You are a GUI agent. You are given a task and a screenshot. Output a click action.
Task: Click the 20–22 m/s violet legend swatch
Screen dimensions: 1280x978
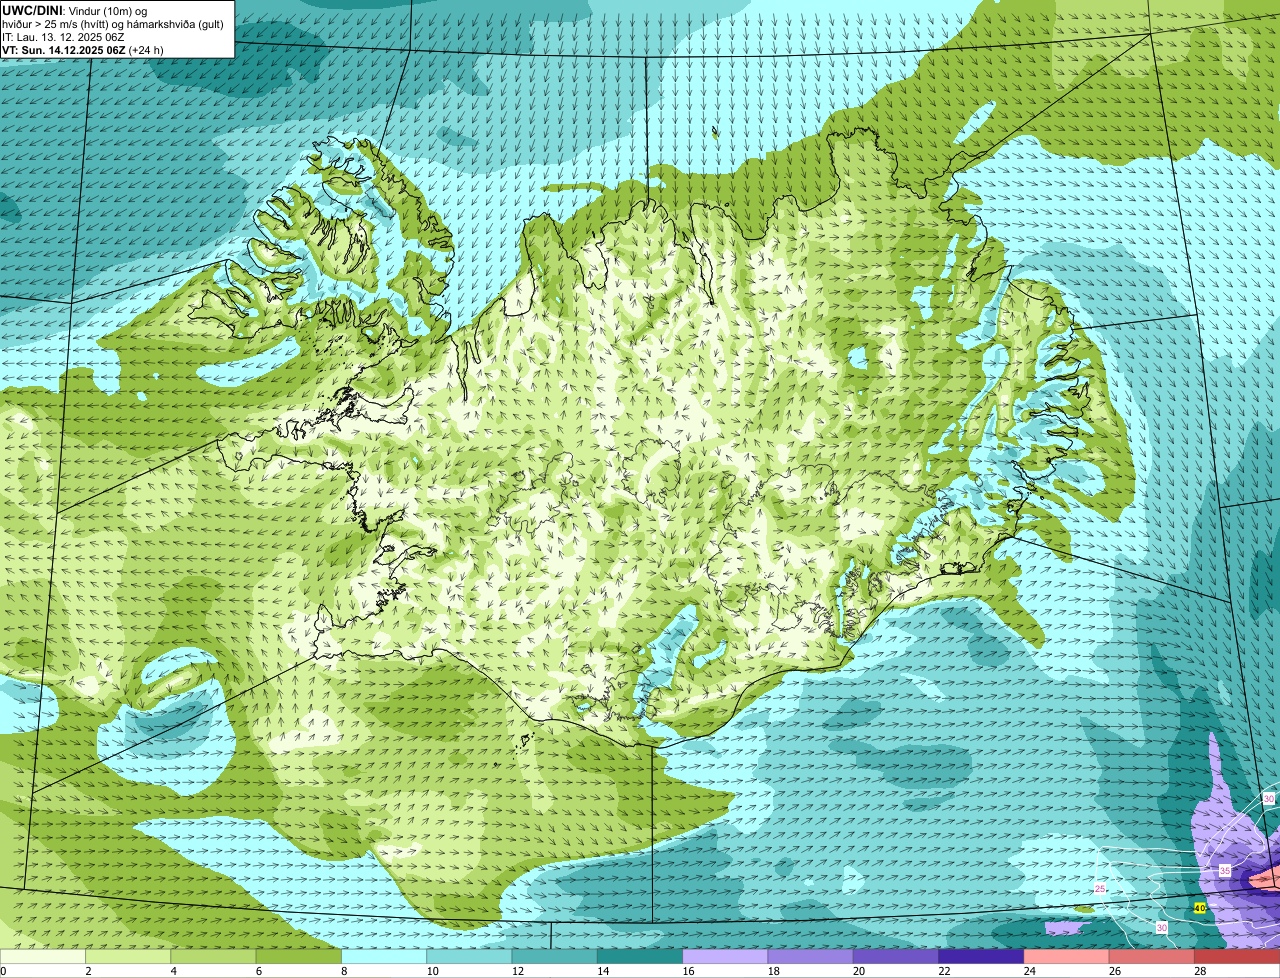point(896,957)
